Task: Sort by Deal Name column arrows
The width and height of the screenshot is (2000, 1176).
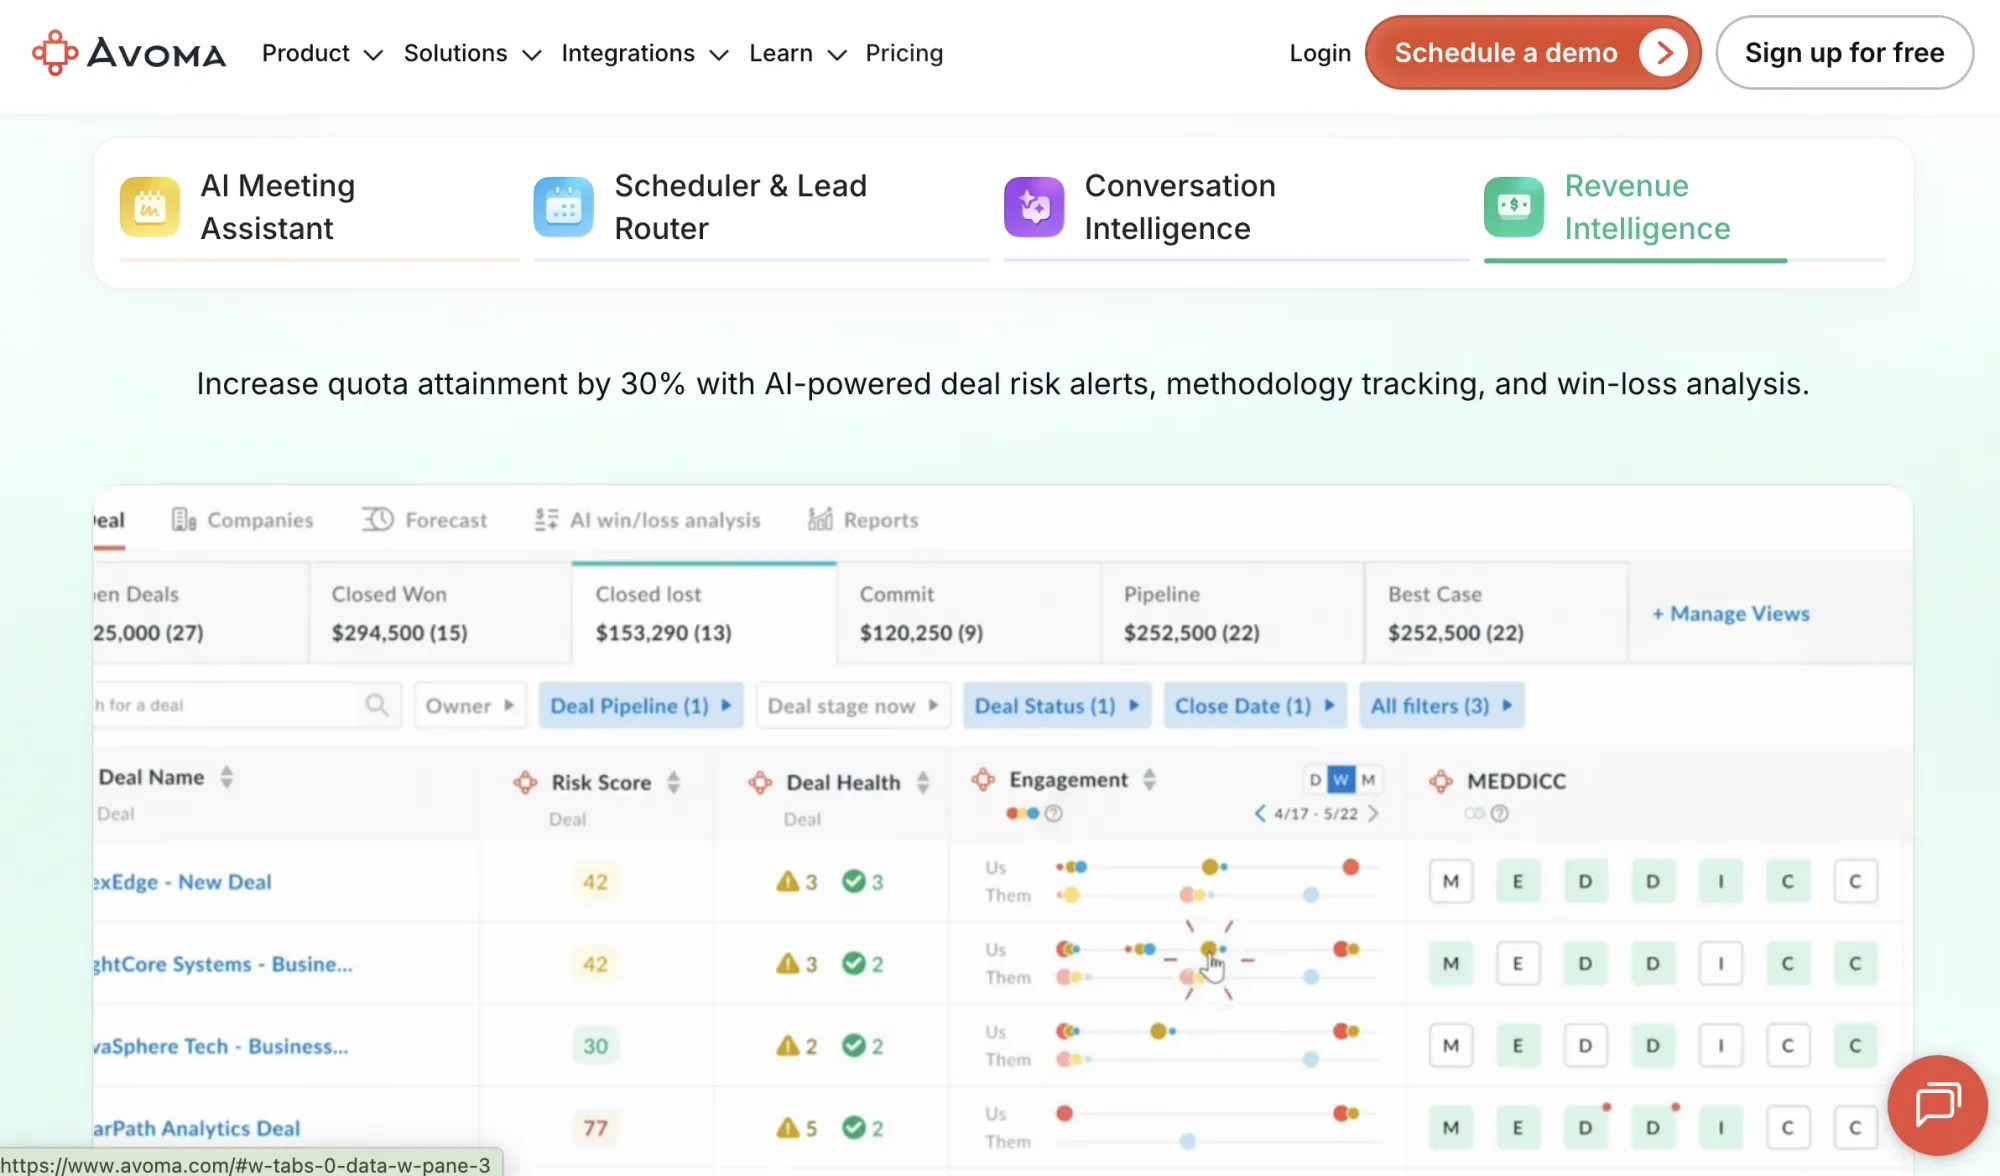Action: click(227, 777)
